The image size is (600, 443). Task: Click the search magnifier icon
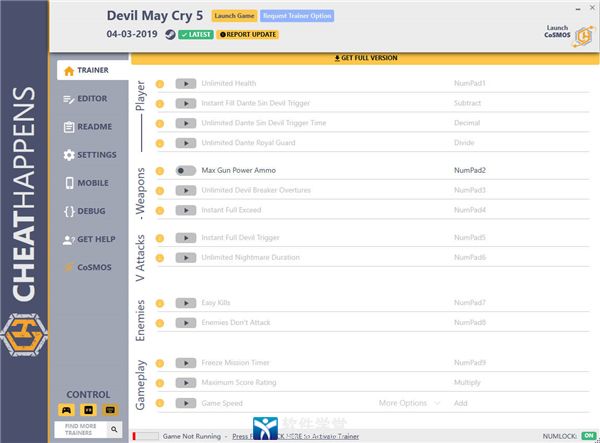[x=114, y=429]
